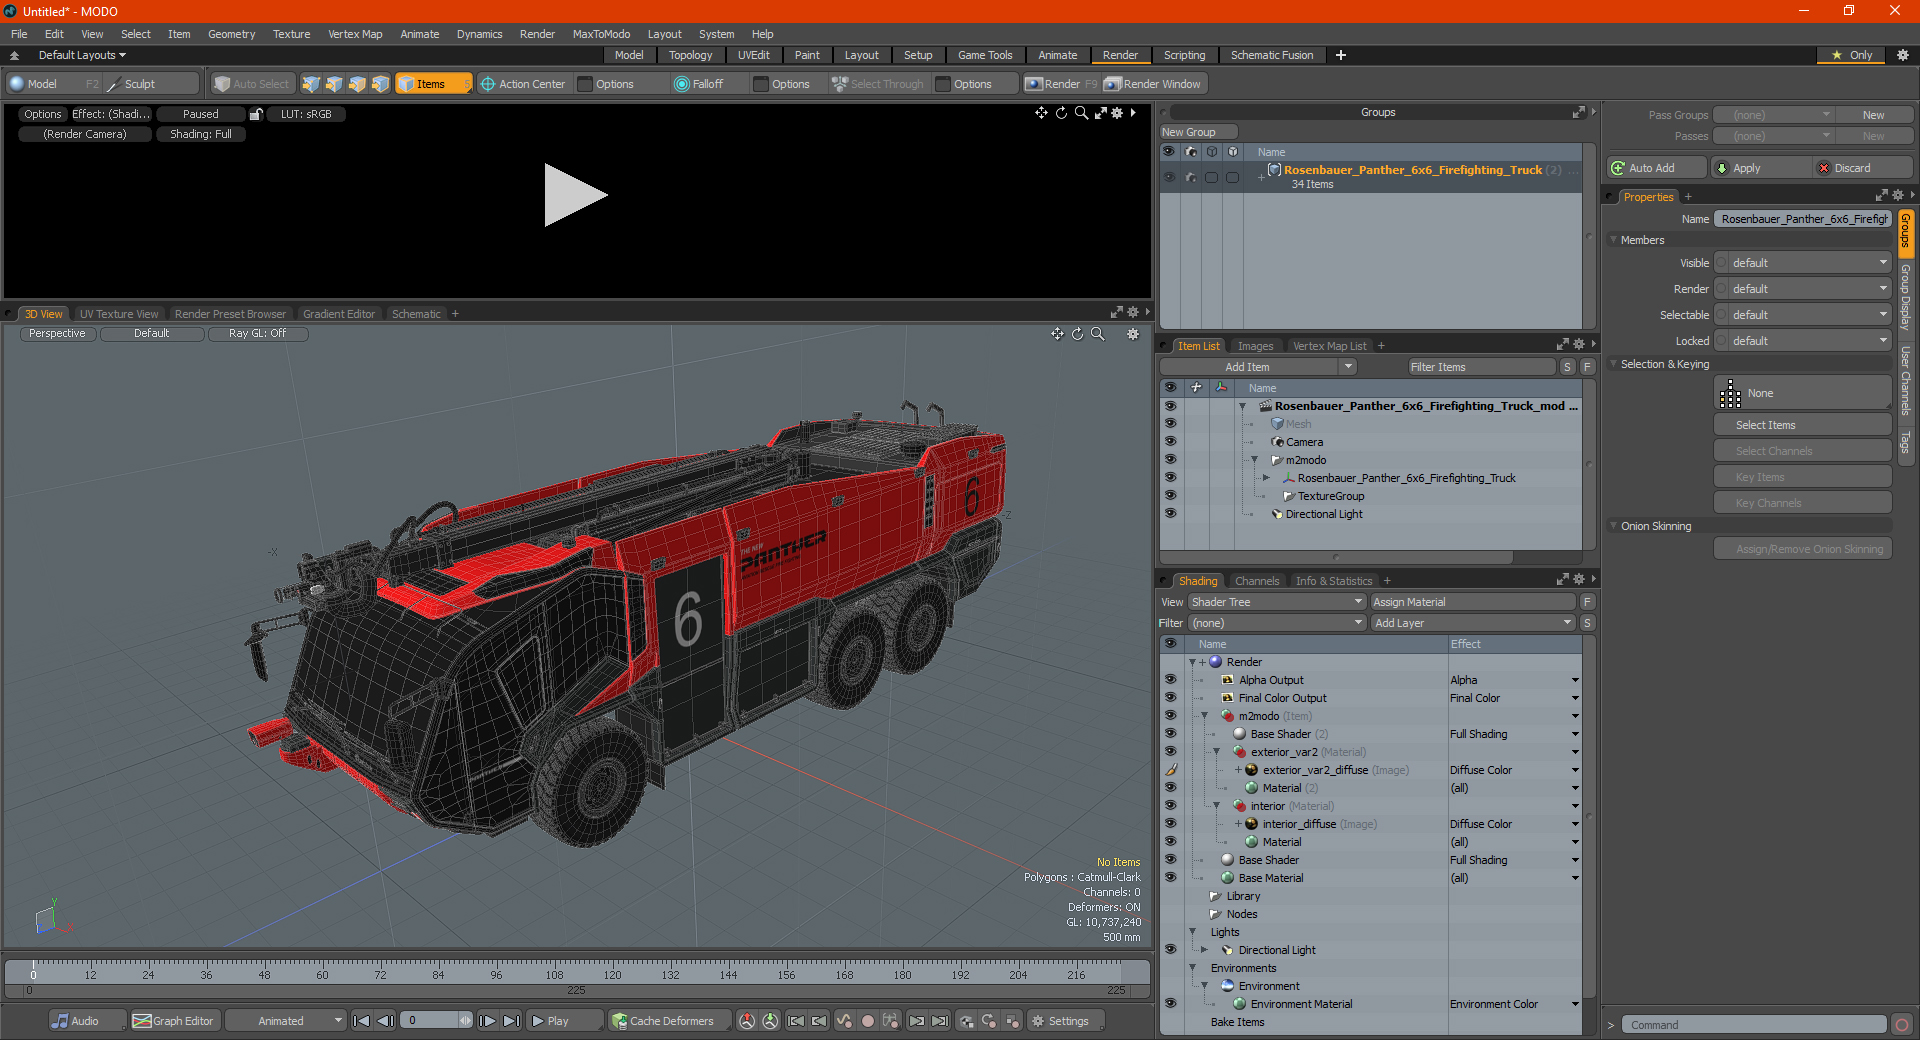1920x1040 pixels.
Task: Click the current frame number field
Action: click(430, 1021)
